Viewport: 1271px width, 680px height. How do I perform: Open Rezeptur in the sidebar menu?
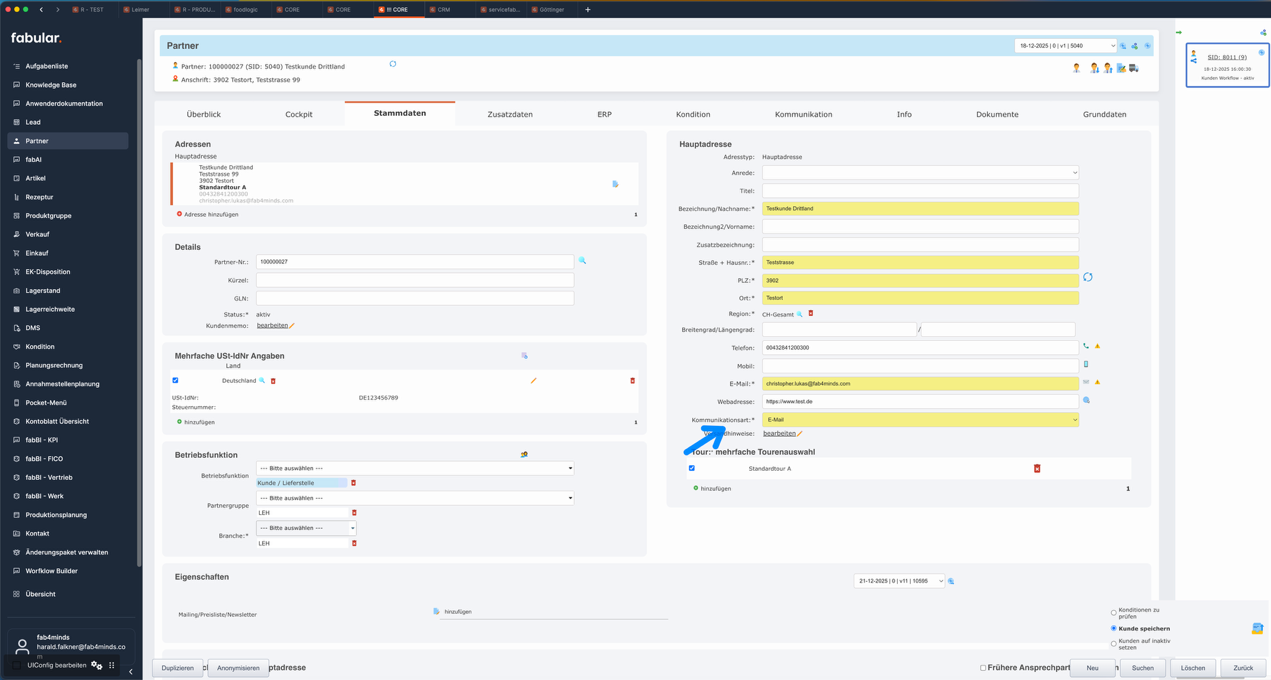tap(40, 197)
